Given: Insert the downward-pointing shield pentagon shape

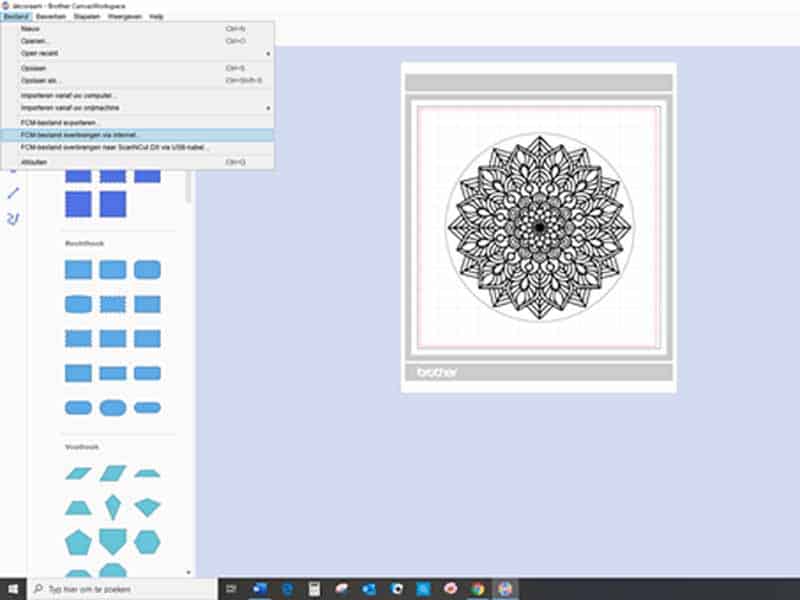Looking at the screenshot, I should 113,542.
